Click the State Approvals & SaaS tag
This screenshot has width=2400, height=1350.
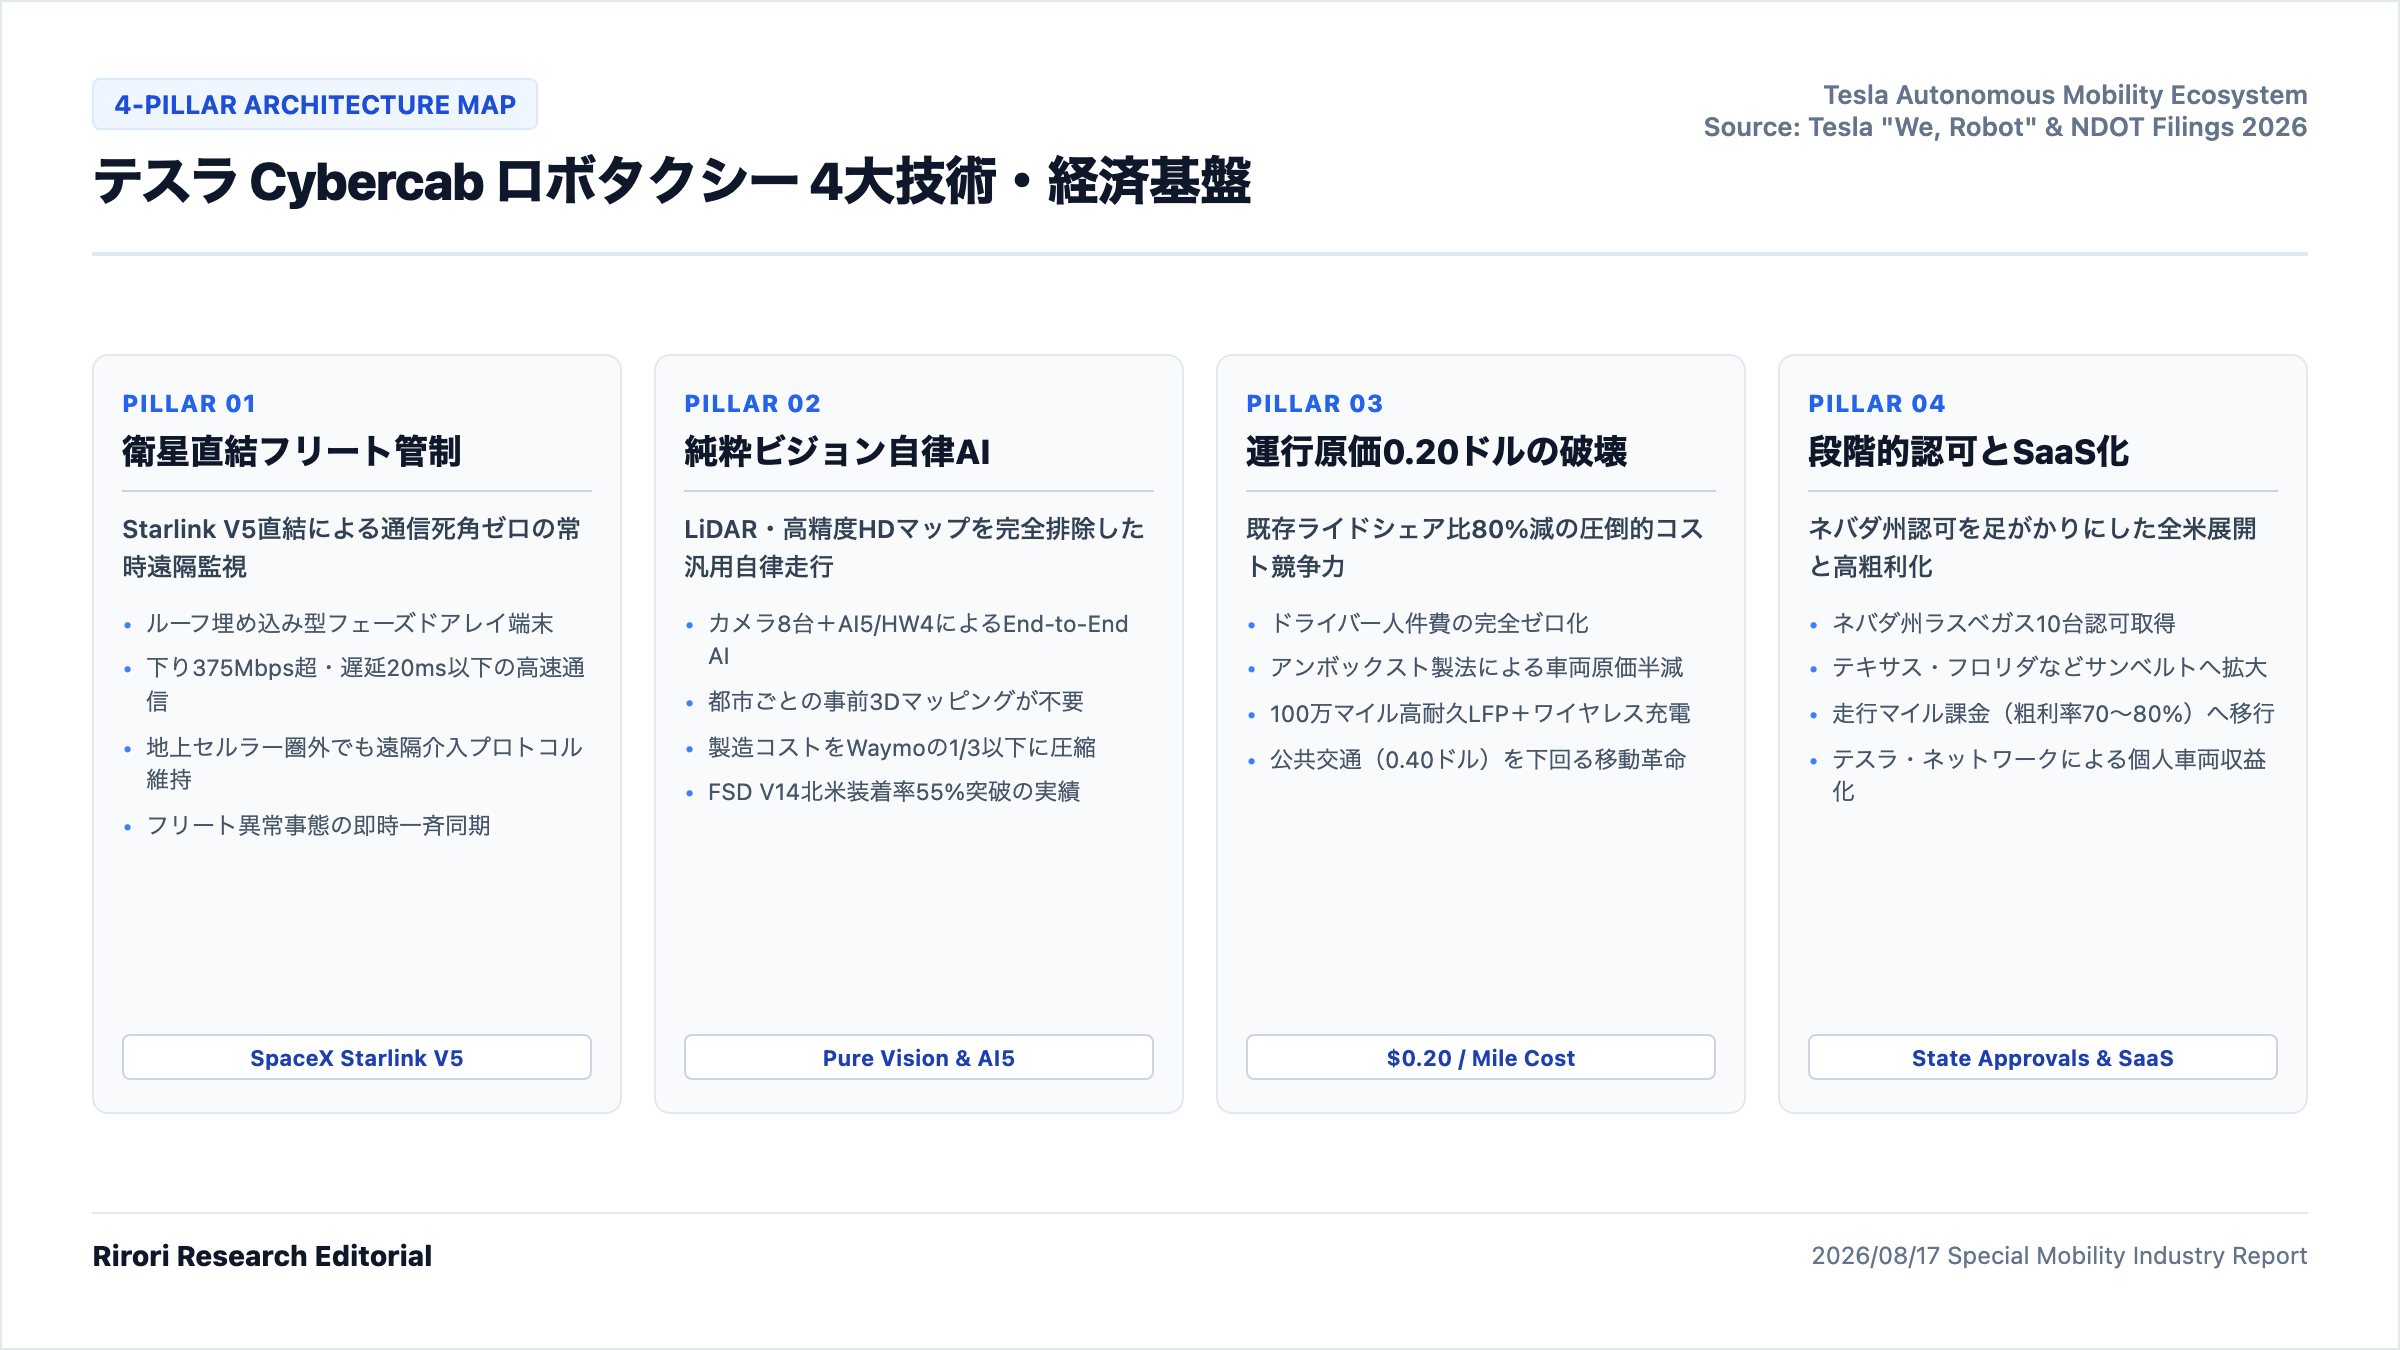pos(2043,1057)
